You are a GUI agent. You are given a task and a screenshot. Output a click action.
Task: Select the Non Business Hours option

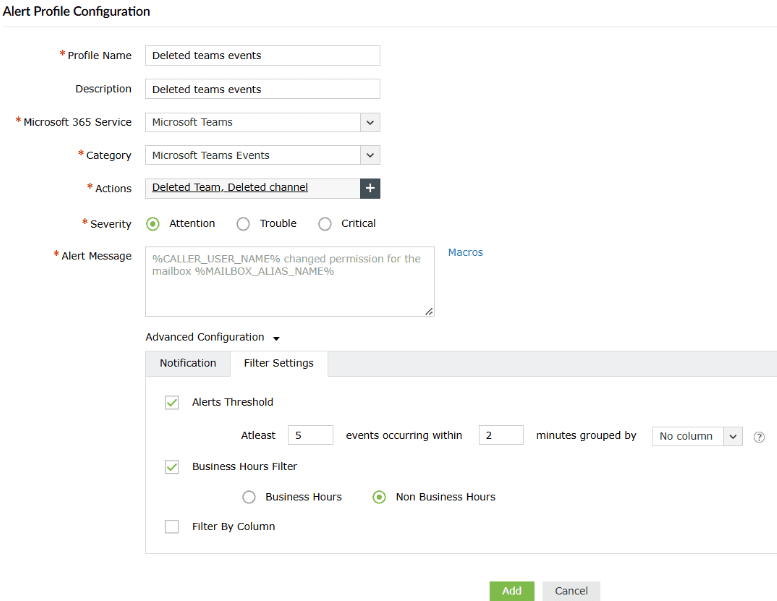[379, 497]
